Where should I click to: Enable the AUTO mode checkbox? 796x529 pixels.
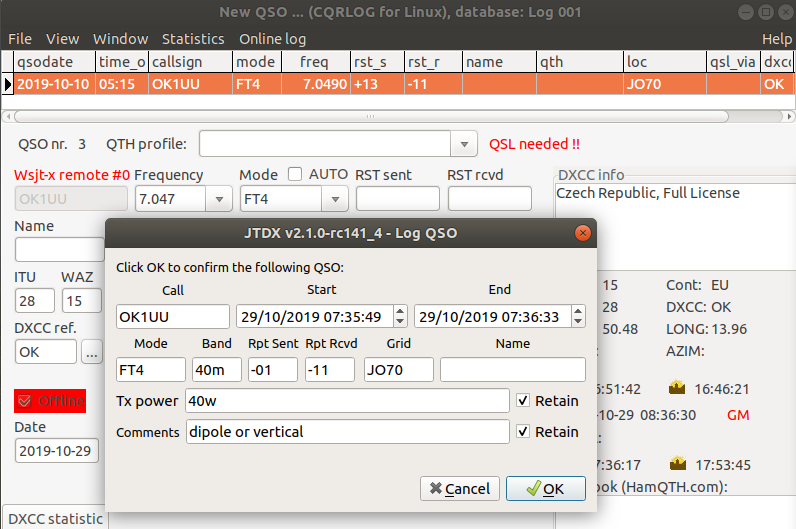[x=294, y=174]
